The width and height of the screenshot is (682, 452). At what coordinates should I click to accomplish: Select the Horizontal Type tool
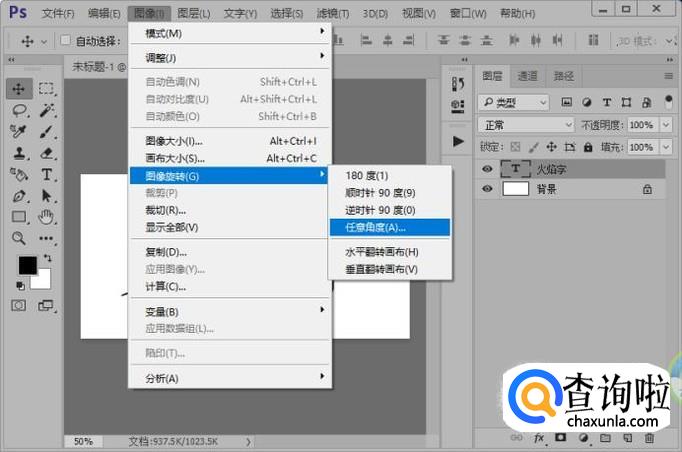tap(46, 174)
